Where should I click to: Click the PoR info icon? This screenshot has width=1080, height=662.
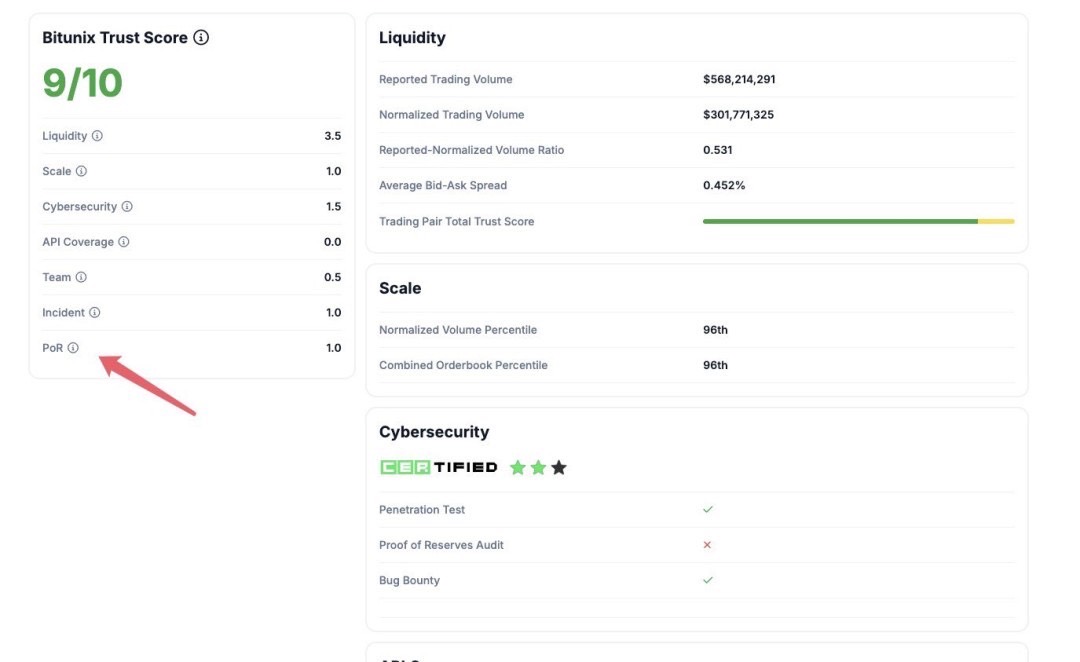coord(73,348)
